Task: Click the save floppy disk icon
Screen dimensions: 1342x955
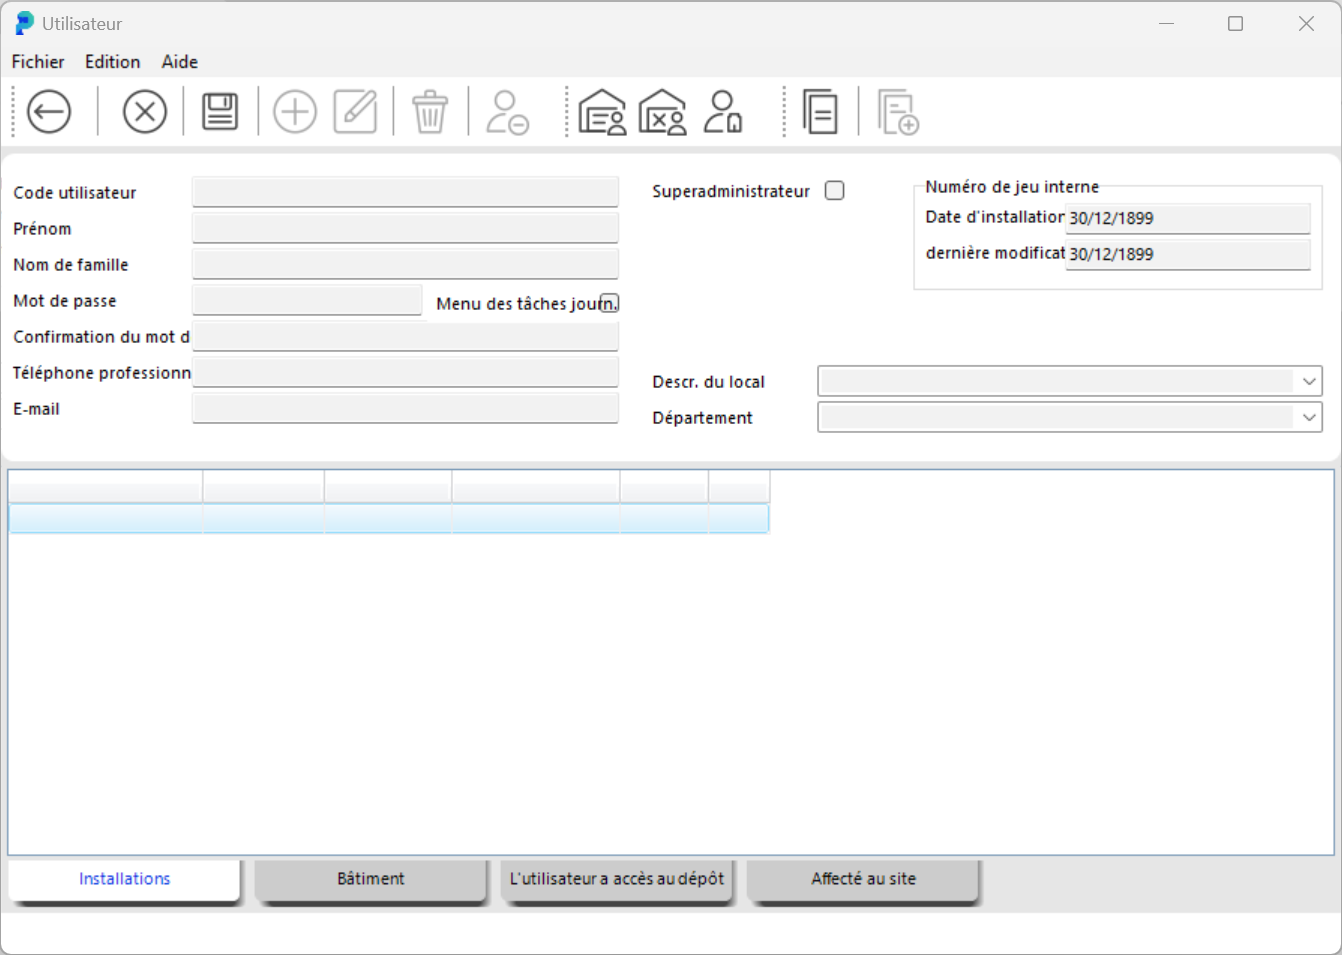Action: [220, 111]
